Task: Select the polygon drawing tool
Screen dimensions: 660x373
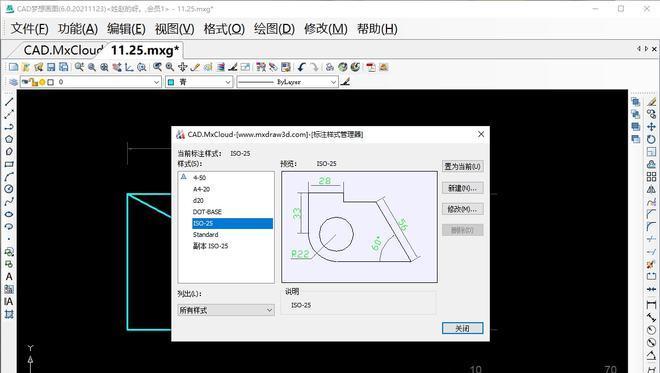Action: pos(9,139)
